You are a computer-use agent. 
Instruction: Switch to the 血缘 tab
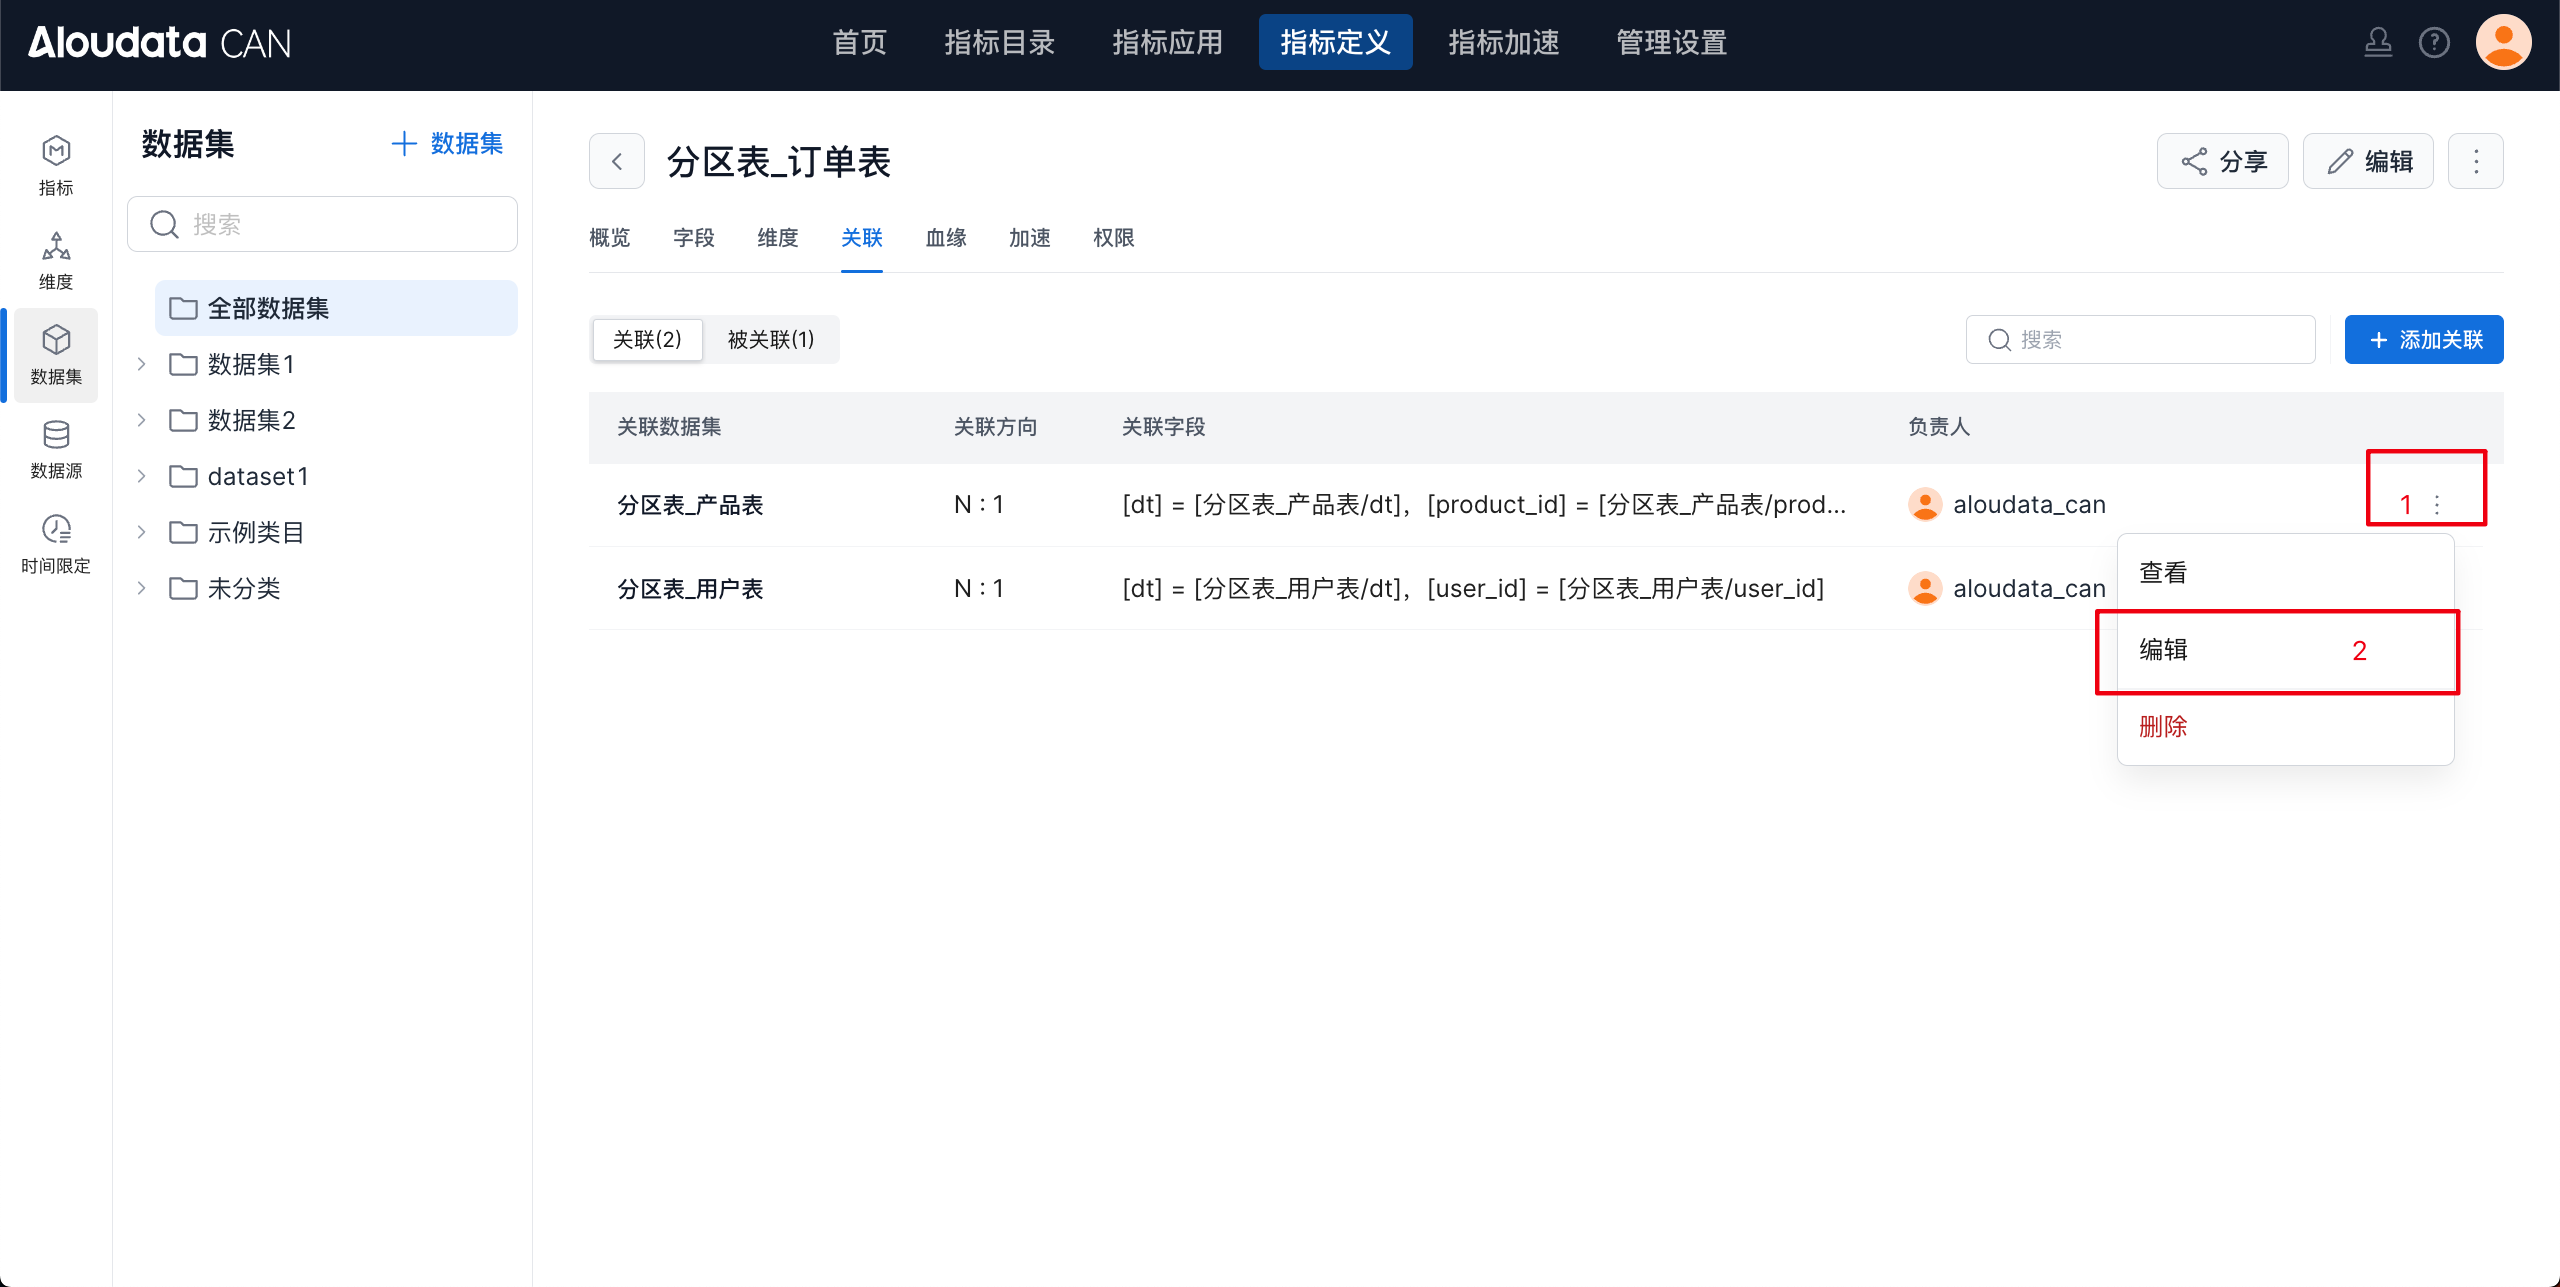tap(945, 238)
